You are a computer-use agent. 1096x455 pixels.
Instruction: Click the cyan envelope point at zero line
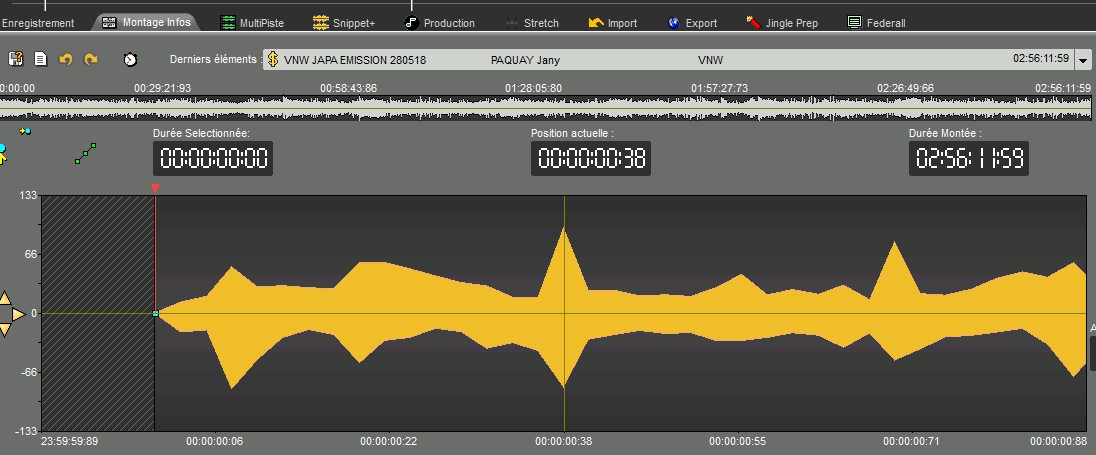[156, 313]
